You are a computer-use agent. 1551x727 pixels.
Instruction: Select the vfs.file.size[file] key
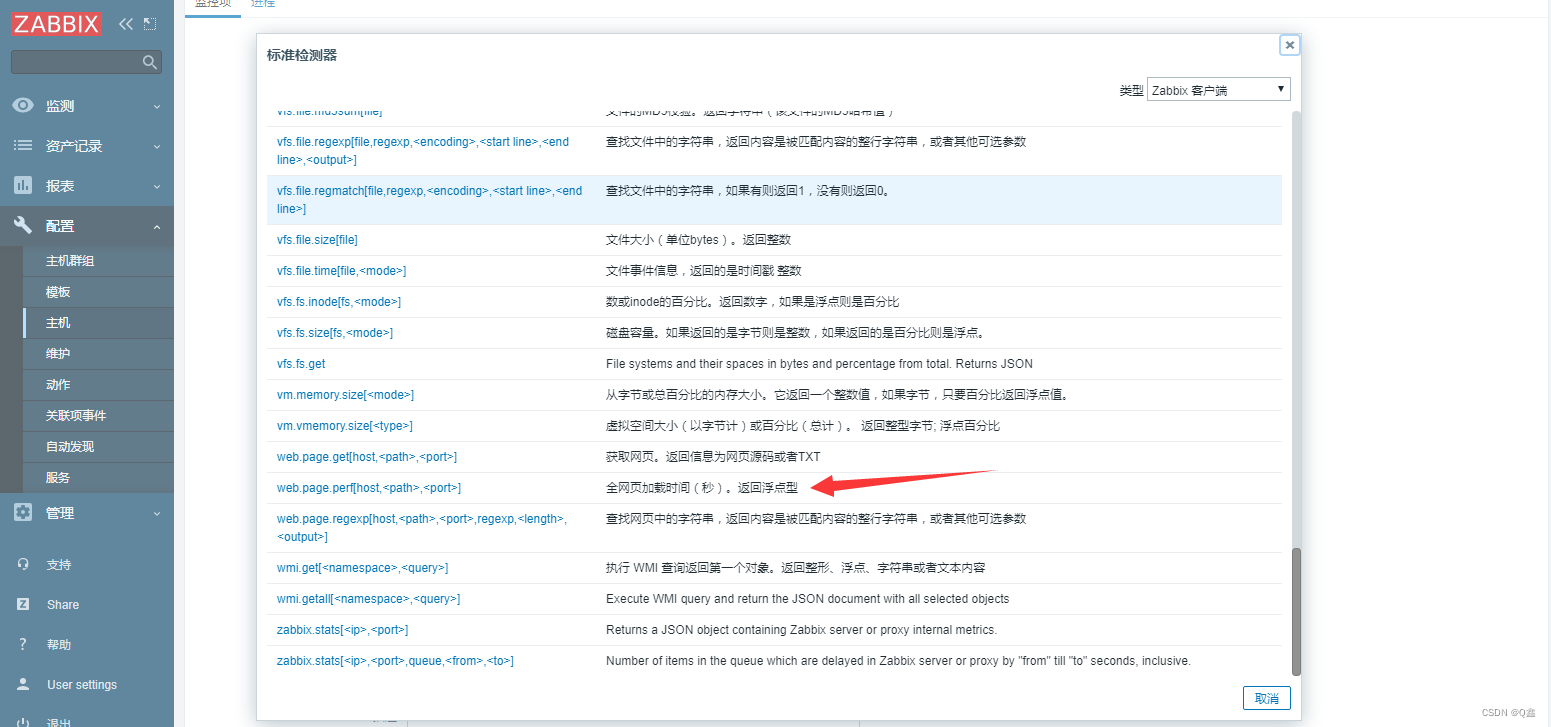click(x=317, y=240)
